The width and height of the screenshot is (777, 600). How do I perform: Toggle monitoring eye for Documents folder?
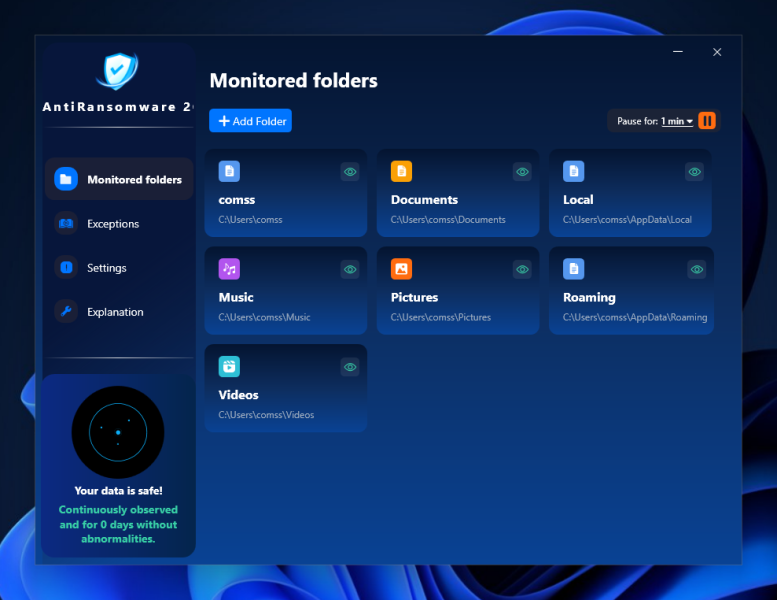(522, 172)
